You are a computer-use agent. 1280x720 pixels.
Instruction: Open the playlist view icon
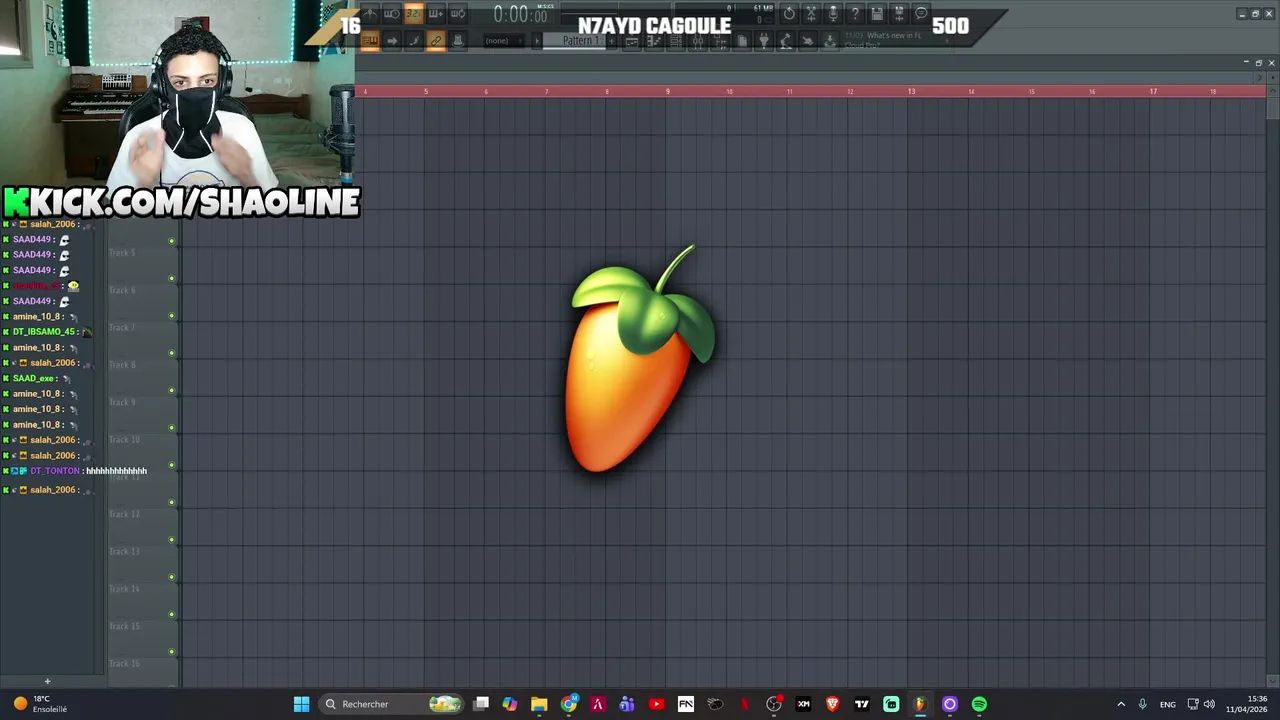click(632, 41)
